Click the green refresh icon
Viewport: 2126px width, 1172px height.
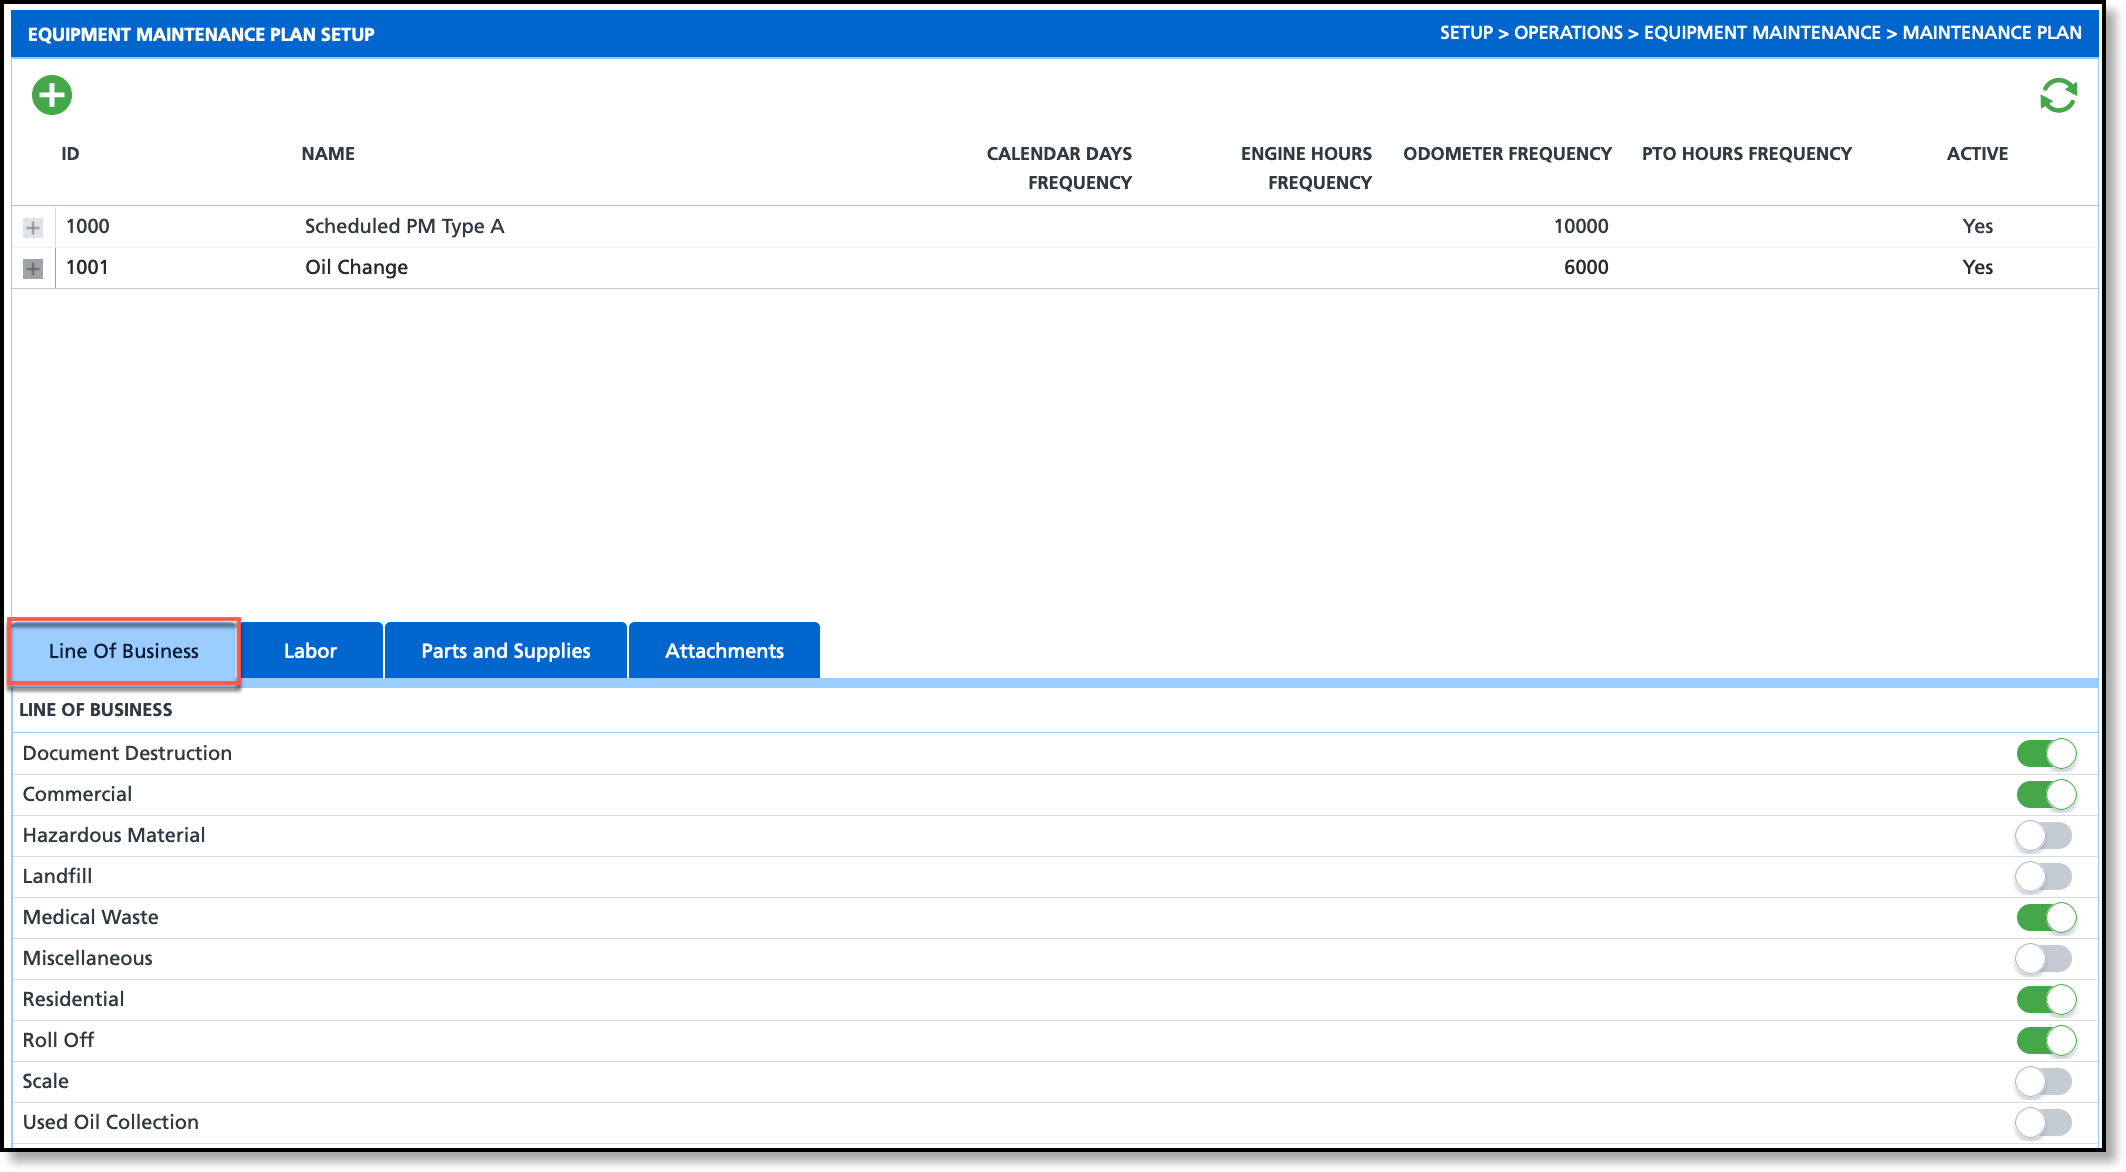[x=2058, y=96]
